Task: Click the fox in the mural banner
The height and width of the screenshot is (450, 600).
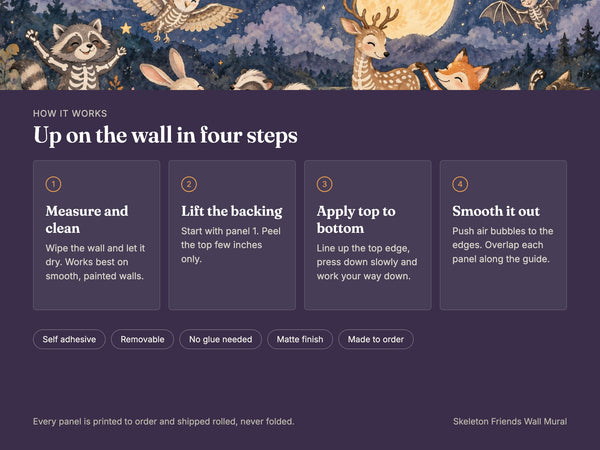Action: coord(457,71)
